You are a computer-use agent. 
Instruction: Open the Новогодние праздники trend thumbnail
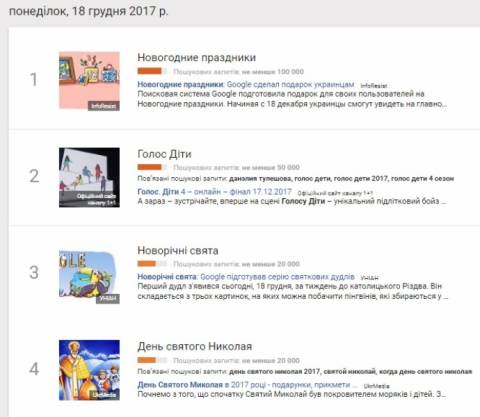pos(89,81)
